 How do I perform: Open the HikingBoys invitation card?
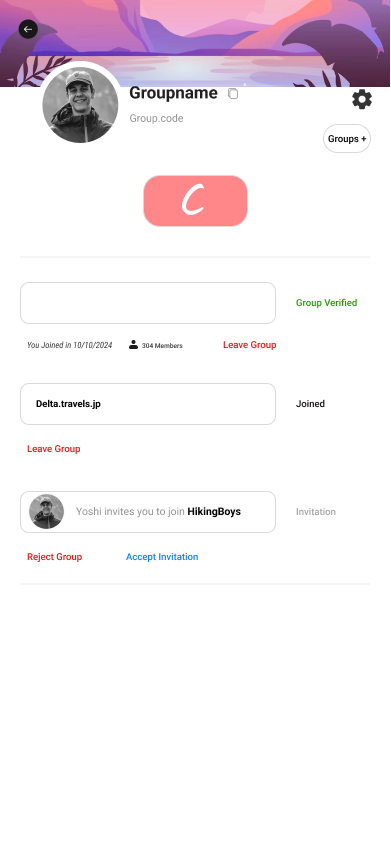[148, 512]
